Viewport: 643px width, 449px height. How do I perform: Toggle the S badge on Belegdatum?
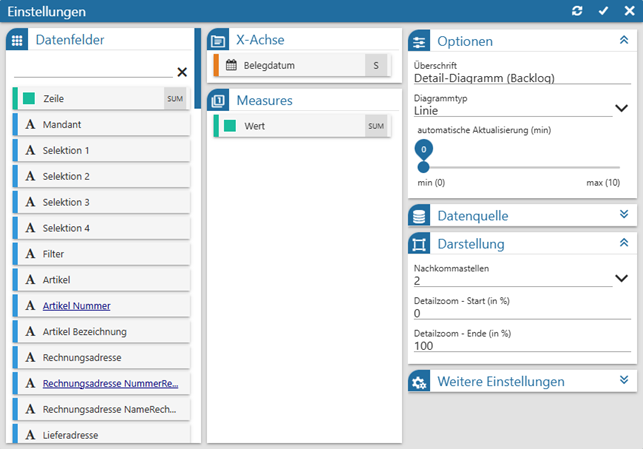pos(375,66)
